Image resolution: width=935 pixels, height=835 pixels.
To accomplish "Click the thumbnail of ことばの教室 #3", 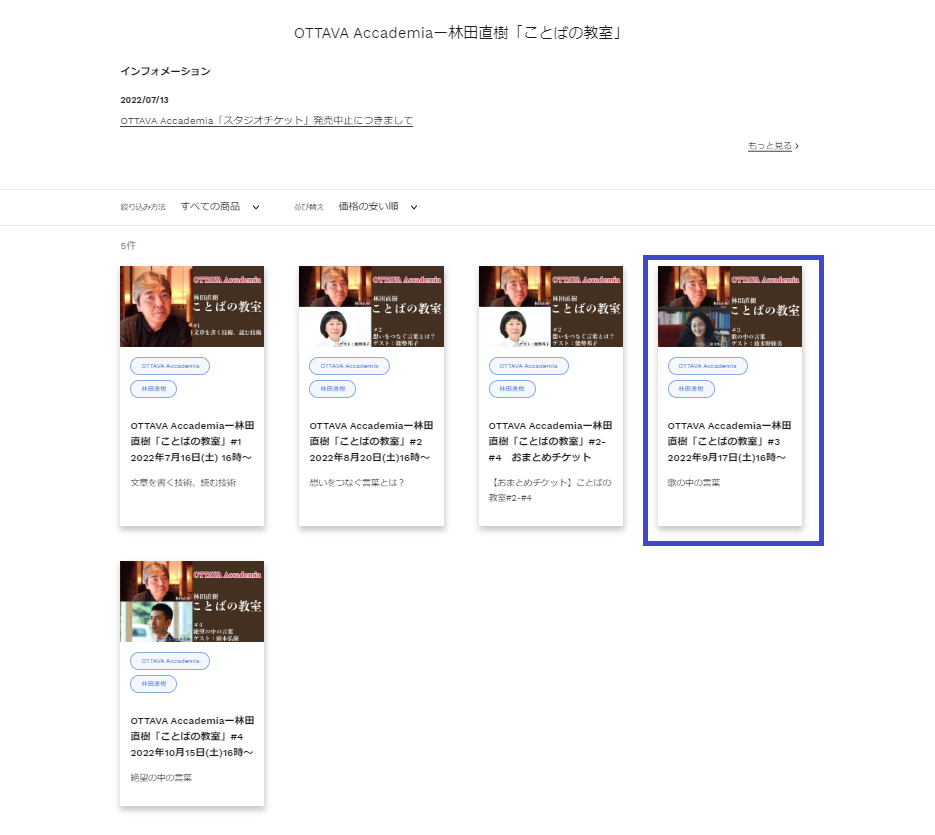I will (730, 306).
